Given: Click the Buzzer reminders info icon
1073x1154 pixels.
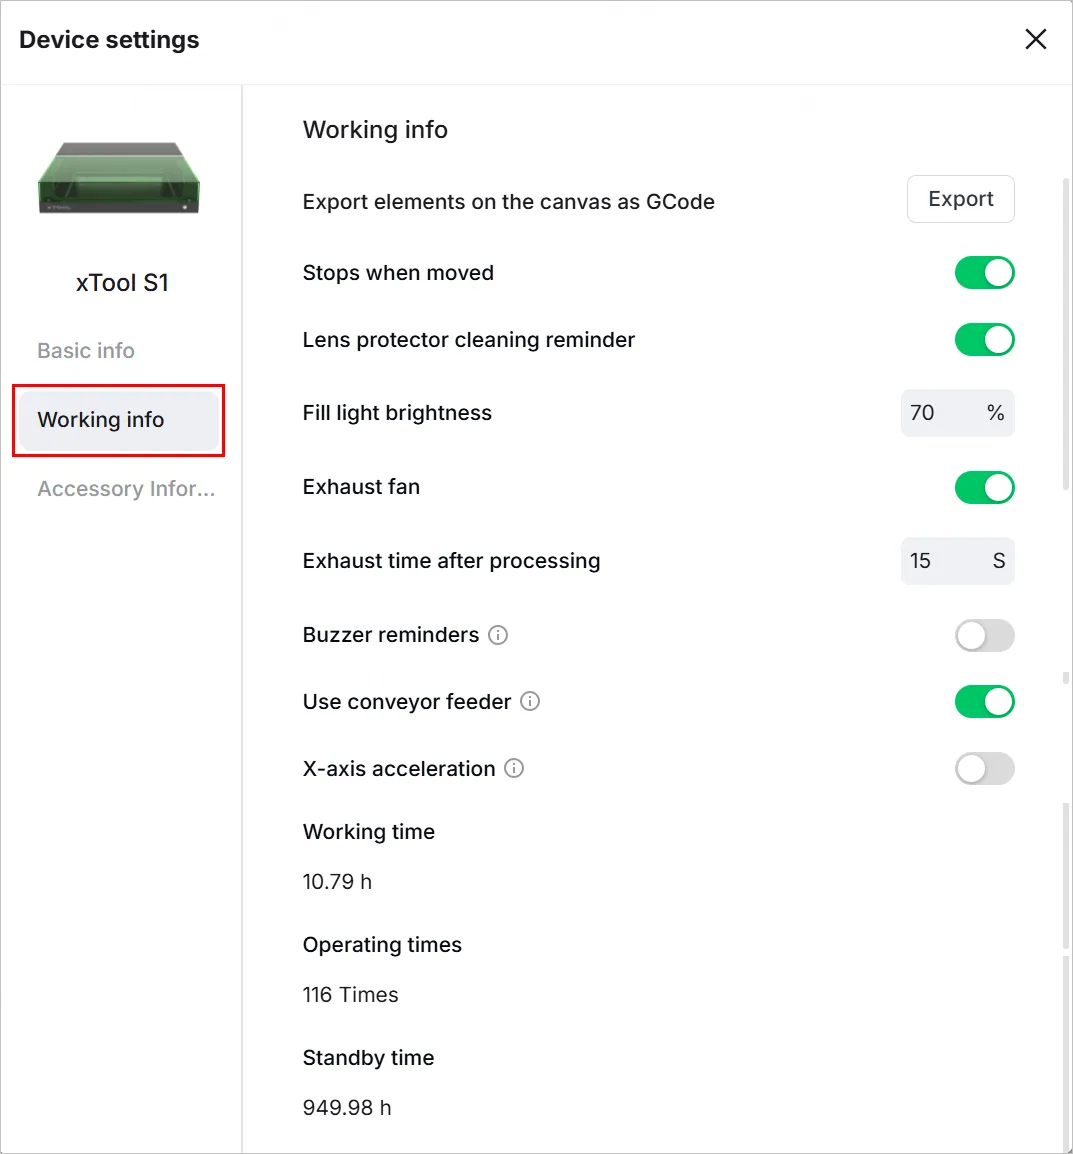Looking at the screenshot, I should tap(498, 635).
